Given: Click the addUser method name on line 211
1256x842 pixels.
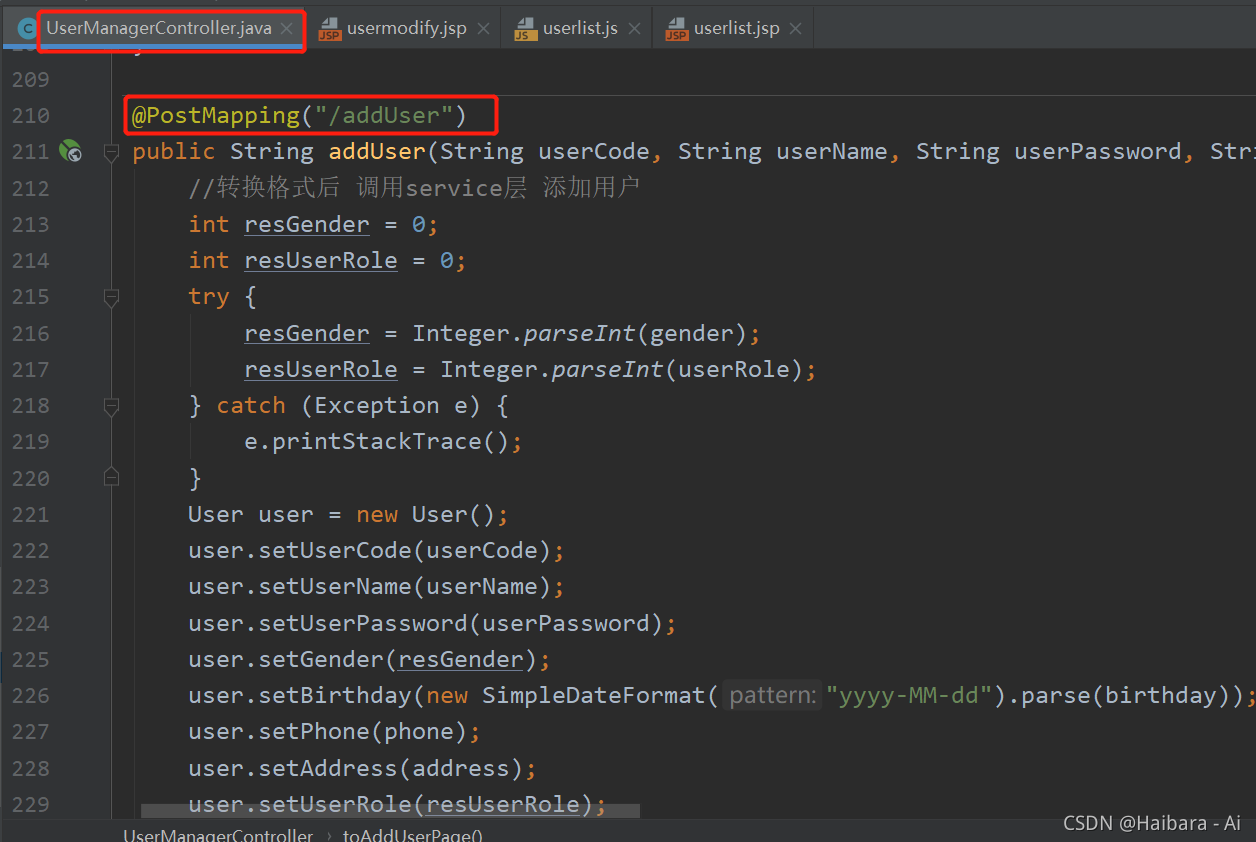Looking at the screenshot, I should coord(377,152).
